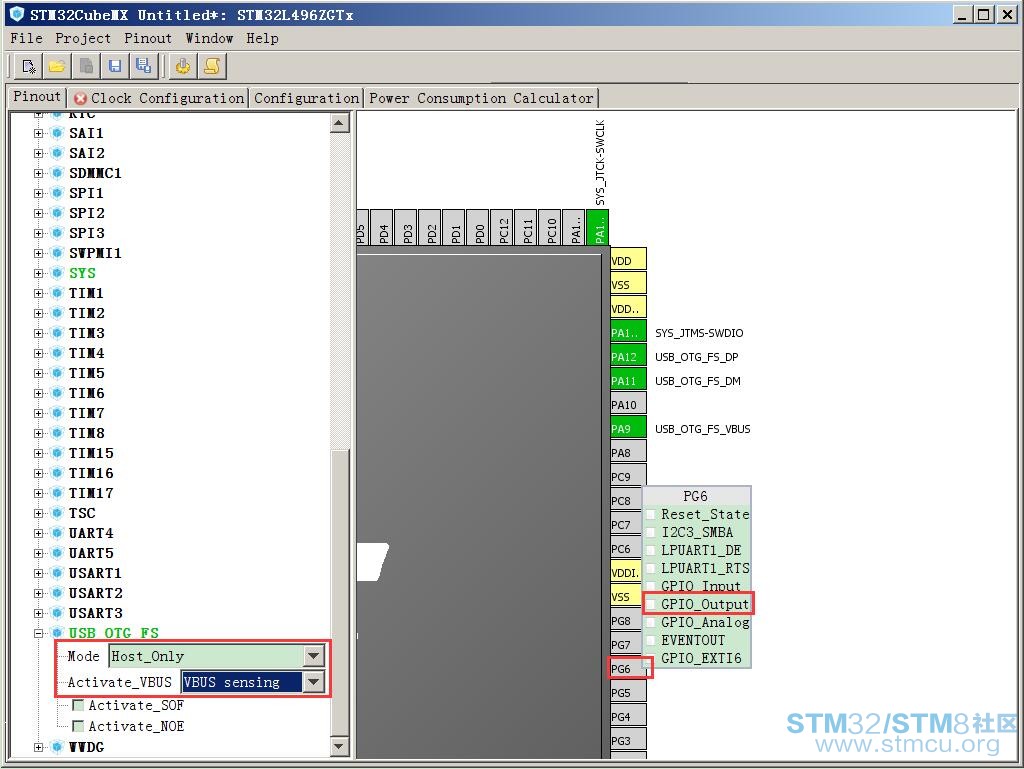Click the STM32CubeMX title bar logo

(x=18, y=14)
